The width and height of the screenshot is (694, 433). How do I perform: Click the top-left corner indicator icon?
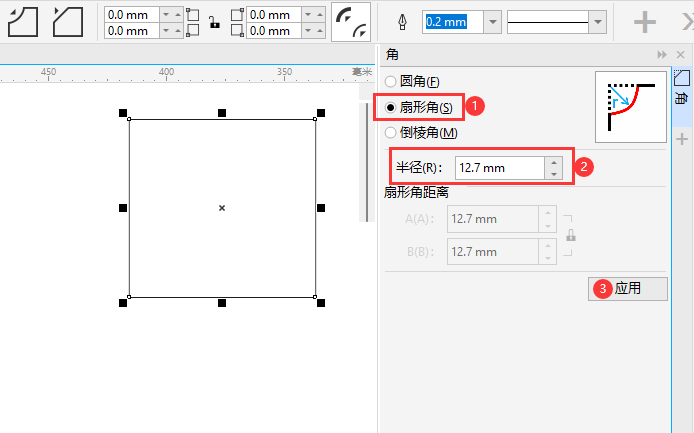pos(193,15)
